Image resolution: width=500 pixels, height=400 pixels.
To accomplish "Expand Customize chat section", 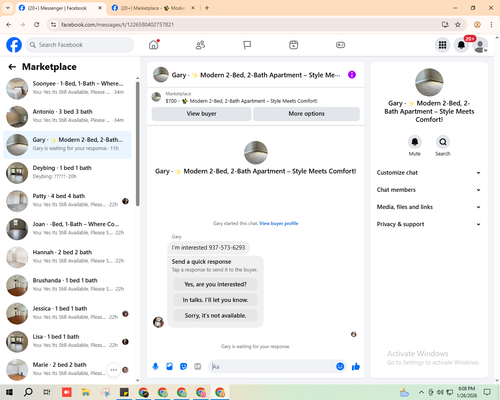I will pyautogui.click(x=429, y=173).
